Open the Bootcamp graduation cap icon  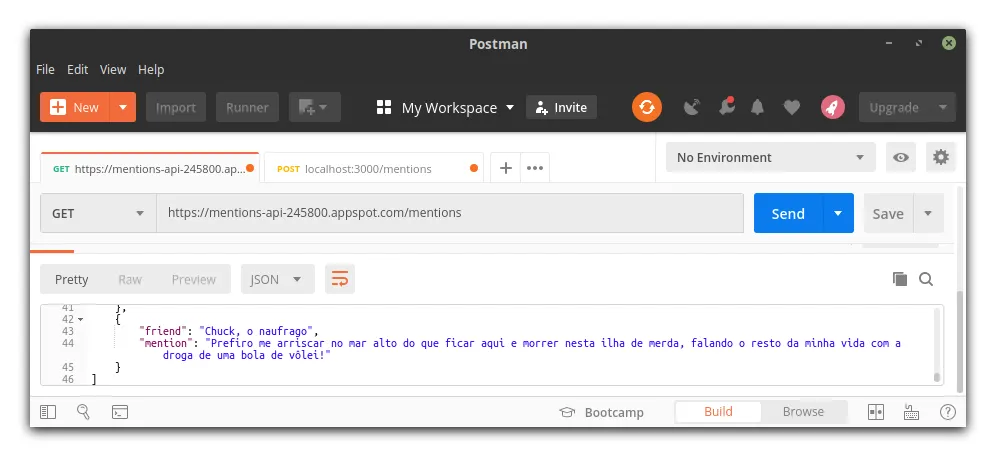pyautogui.click(x=567, y=413)
